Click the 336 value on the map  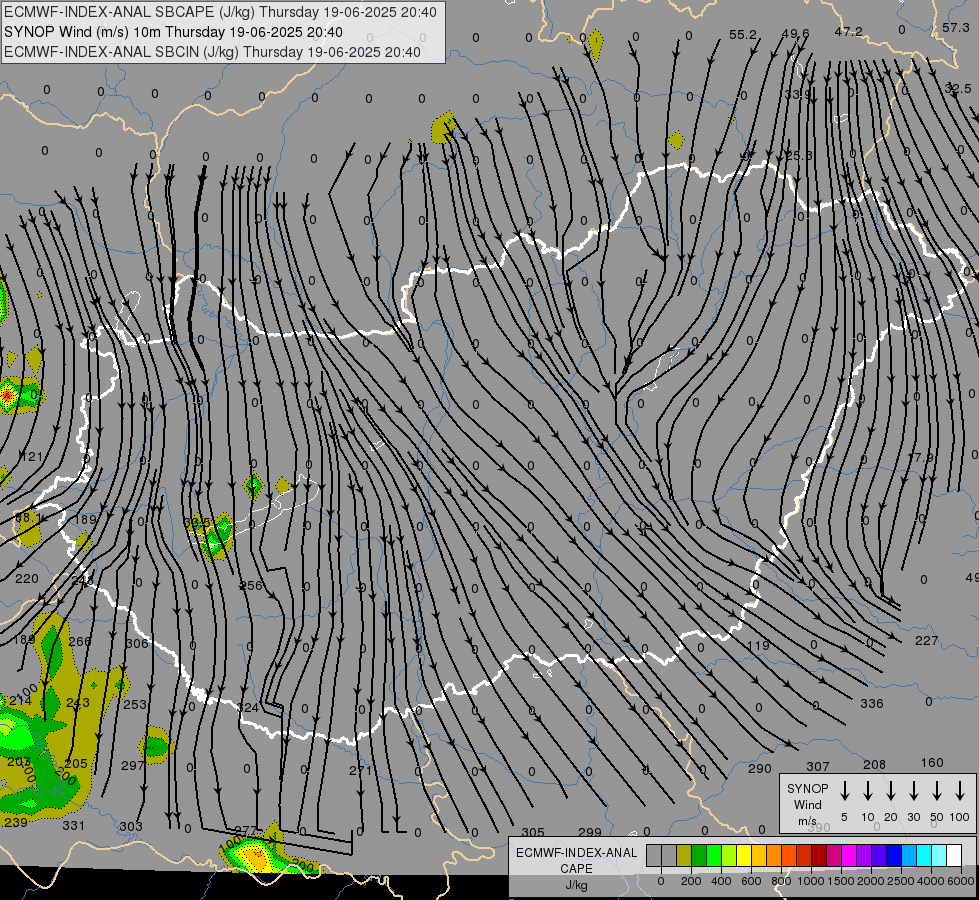[872, 703]
